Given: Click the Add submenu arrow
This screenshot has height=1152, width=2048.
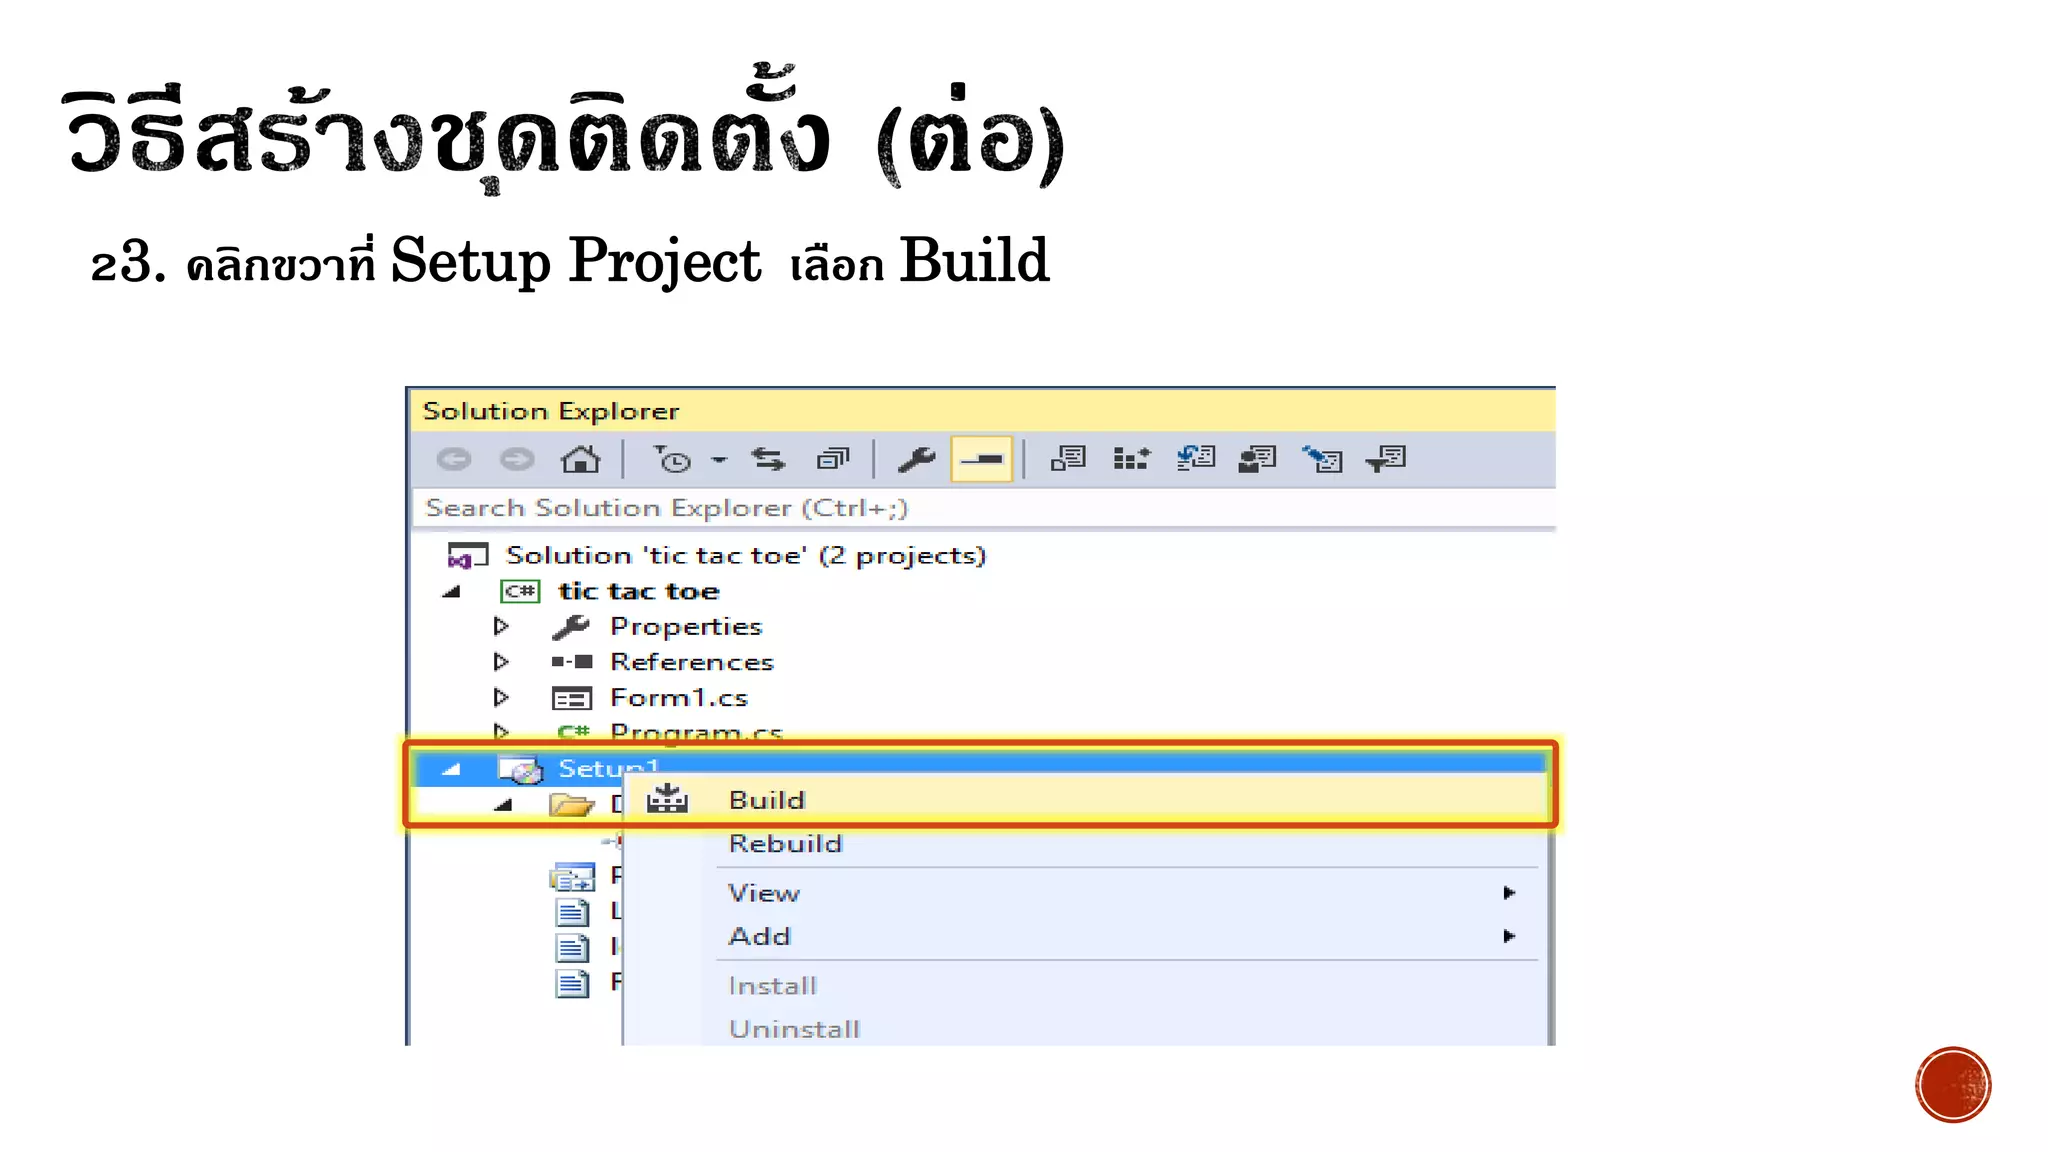Looking at the screenshot, I should tap(1509, 937).
